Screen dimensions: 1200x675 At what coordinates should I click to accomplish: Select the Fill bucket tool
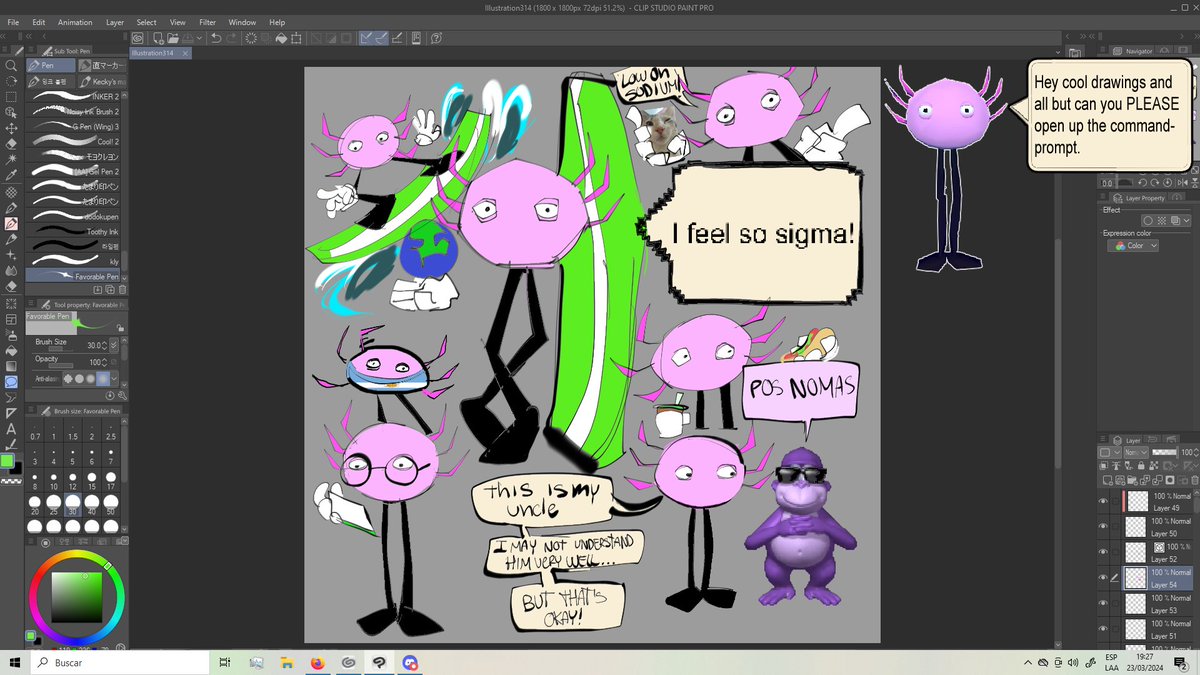click(x=11, y=351)
